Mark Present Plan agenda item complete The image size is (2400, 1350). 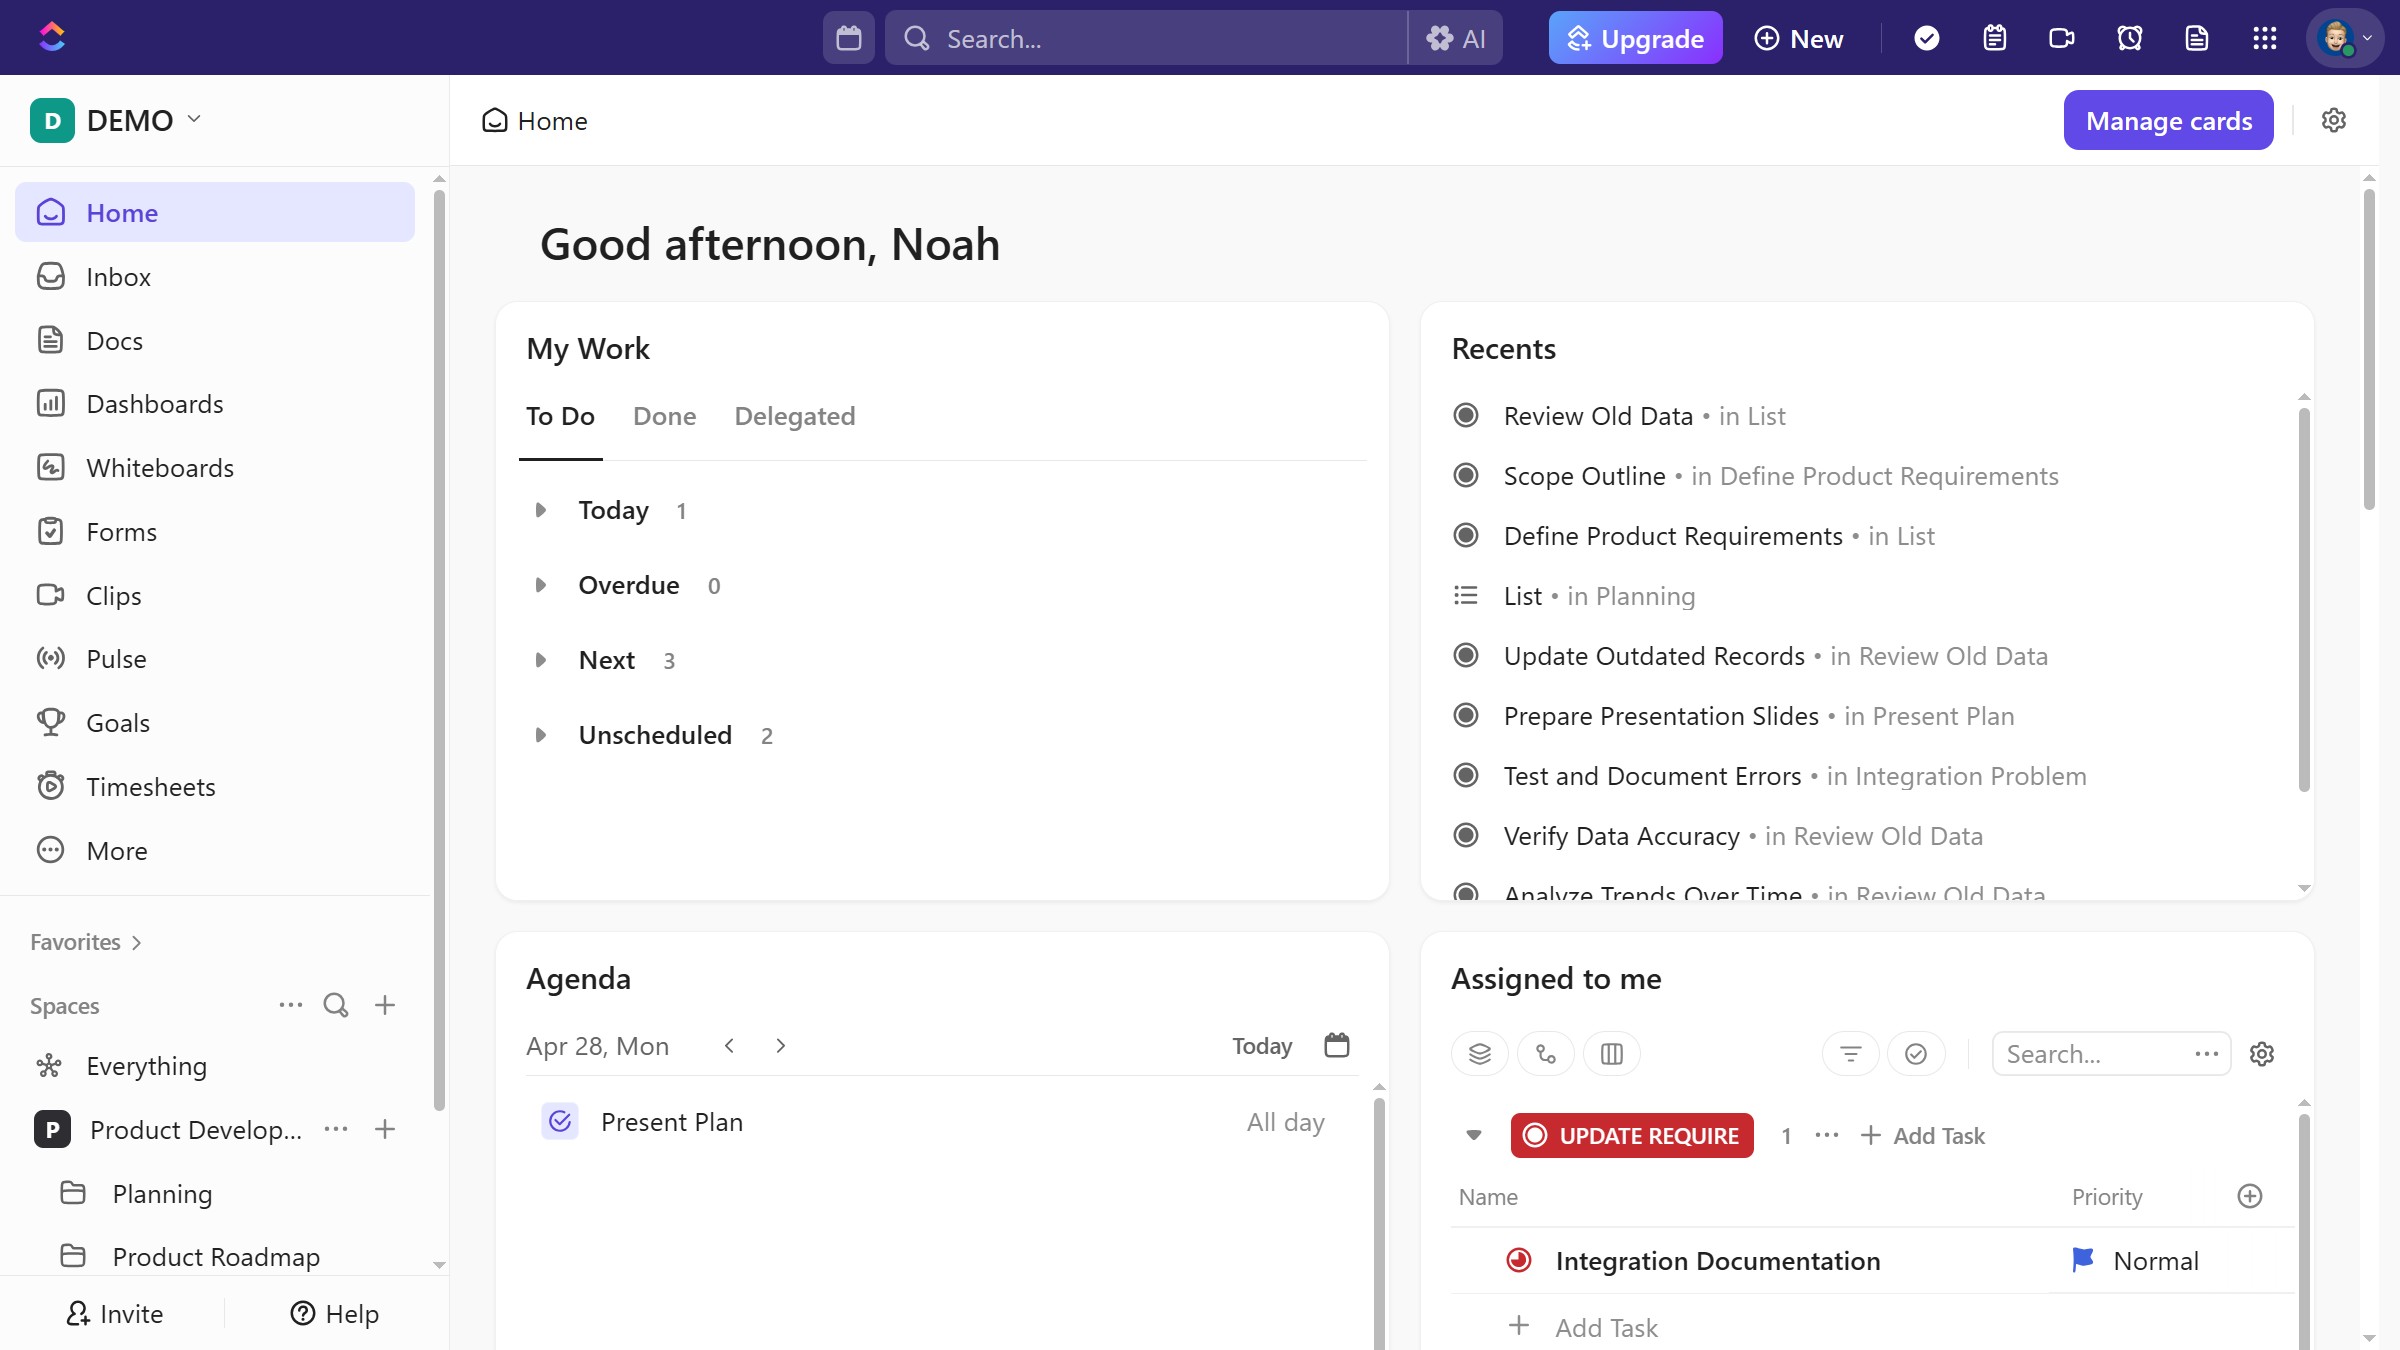click(560, 1121)
